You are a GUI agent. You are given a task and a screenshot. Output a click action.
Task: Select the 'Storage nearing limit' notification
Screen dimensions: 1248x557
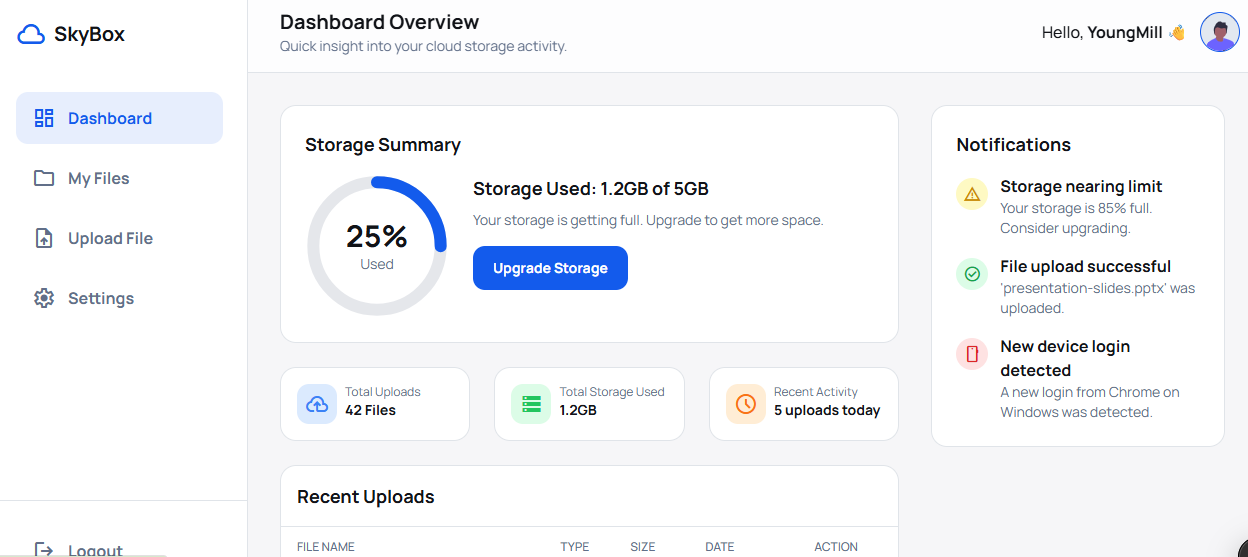pyautogui.click(x=1081, y=187)
